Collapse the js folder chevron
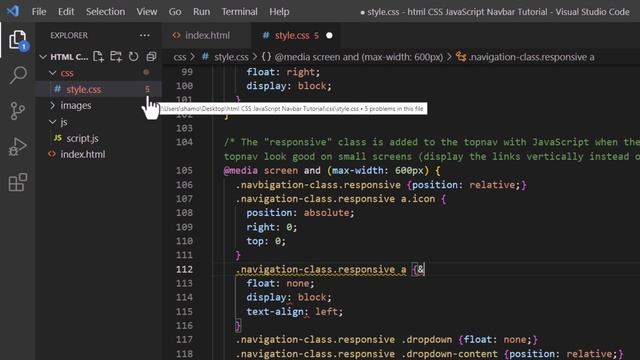The height and width of the screenshot is (360, 640). pos(52,122)
